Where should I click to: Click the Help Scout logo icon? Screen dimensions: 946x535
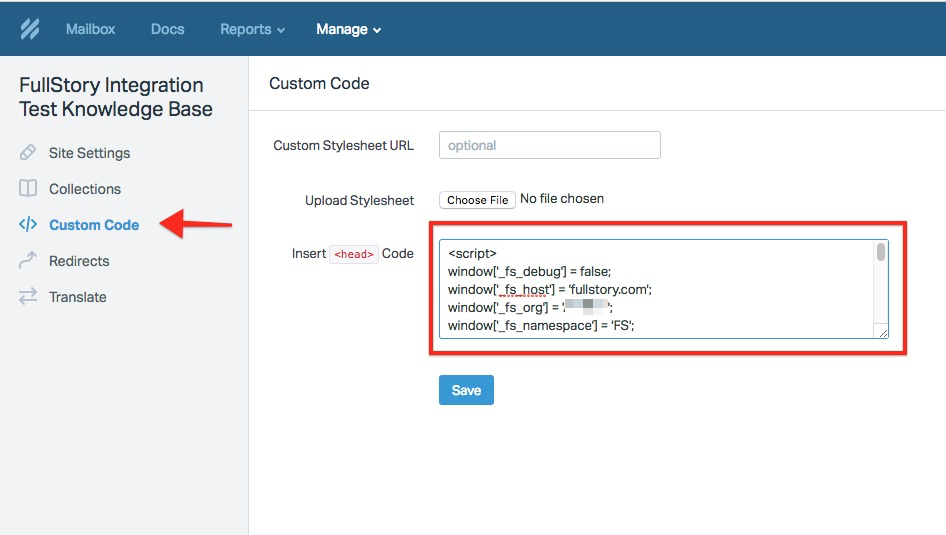(29, 29)
